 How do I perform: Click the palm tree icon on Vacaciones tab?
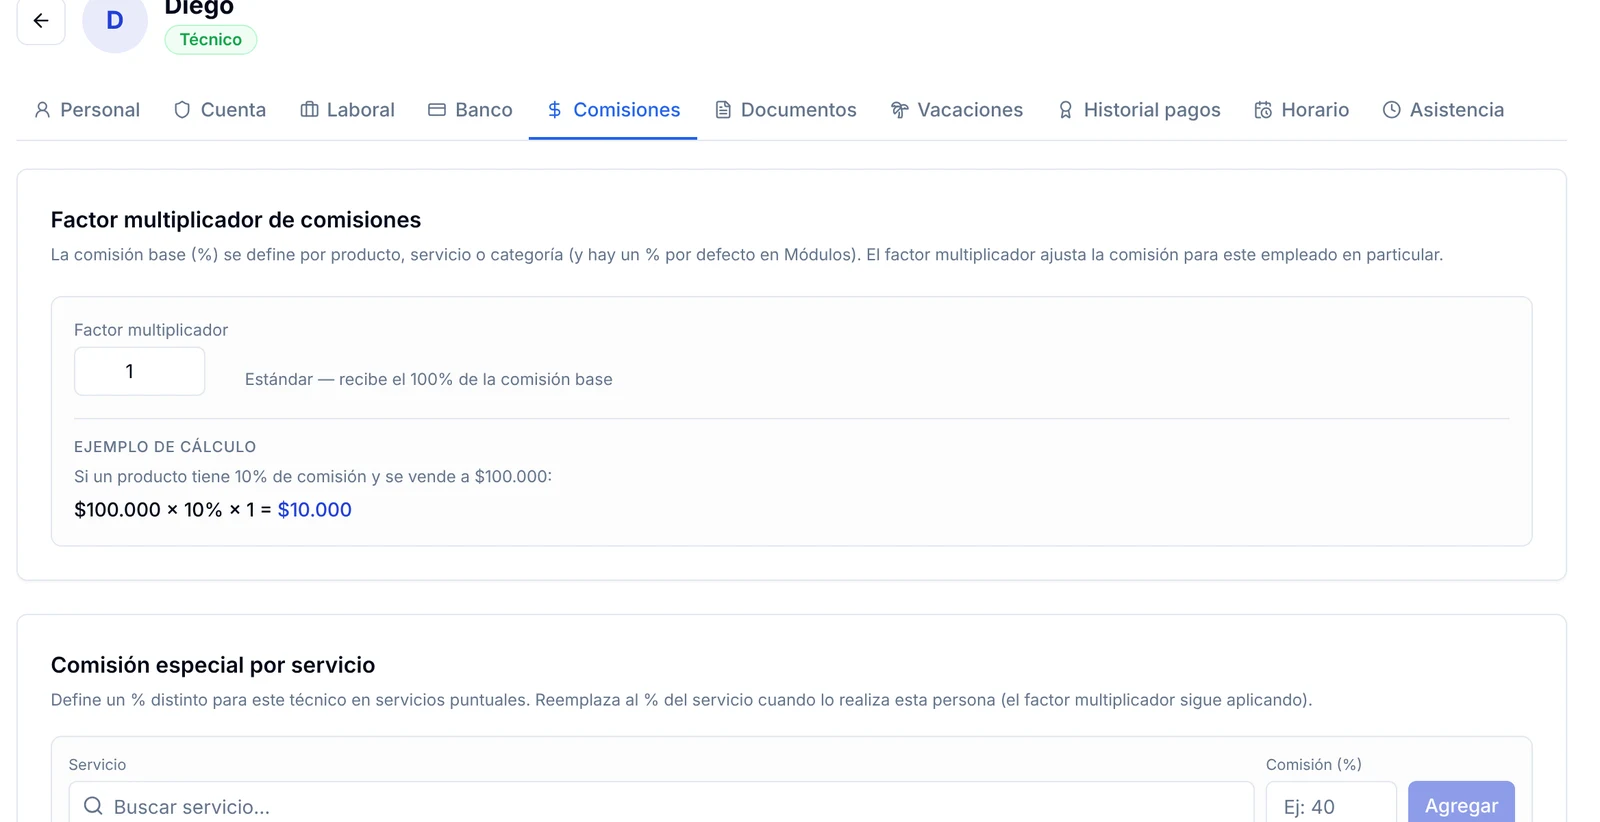pyautogui.click(x=900, y=110)
